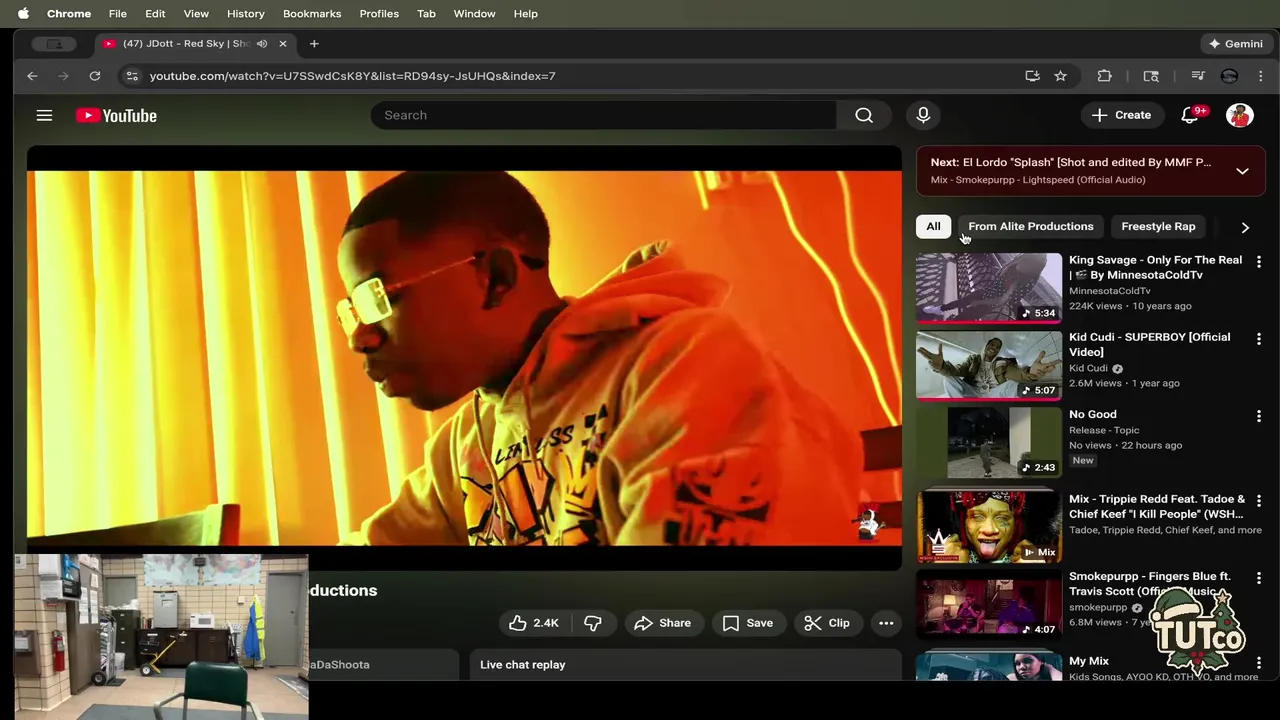The image size is (1280, 720).
Task: Open the Help menu
Action: pyautogui.click(x=526, y=14)
